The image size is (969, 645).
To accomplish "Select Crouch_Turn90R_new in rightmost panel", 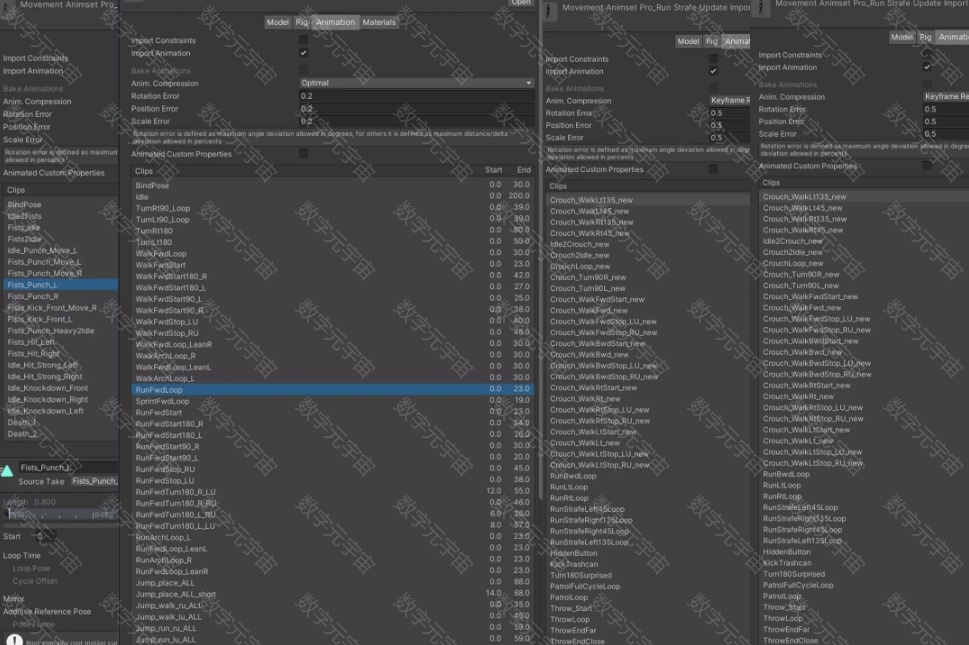I will (x=864, y=274).
